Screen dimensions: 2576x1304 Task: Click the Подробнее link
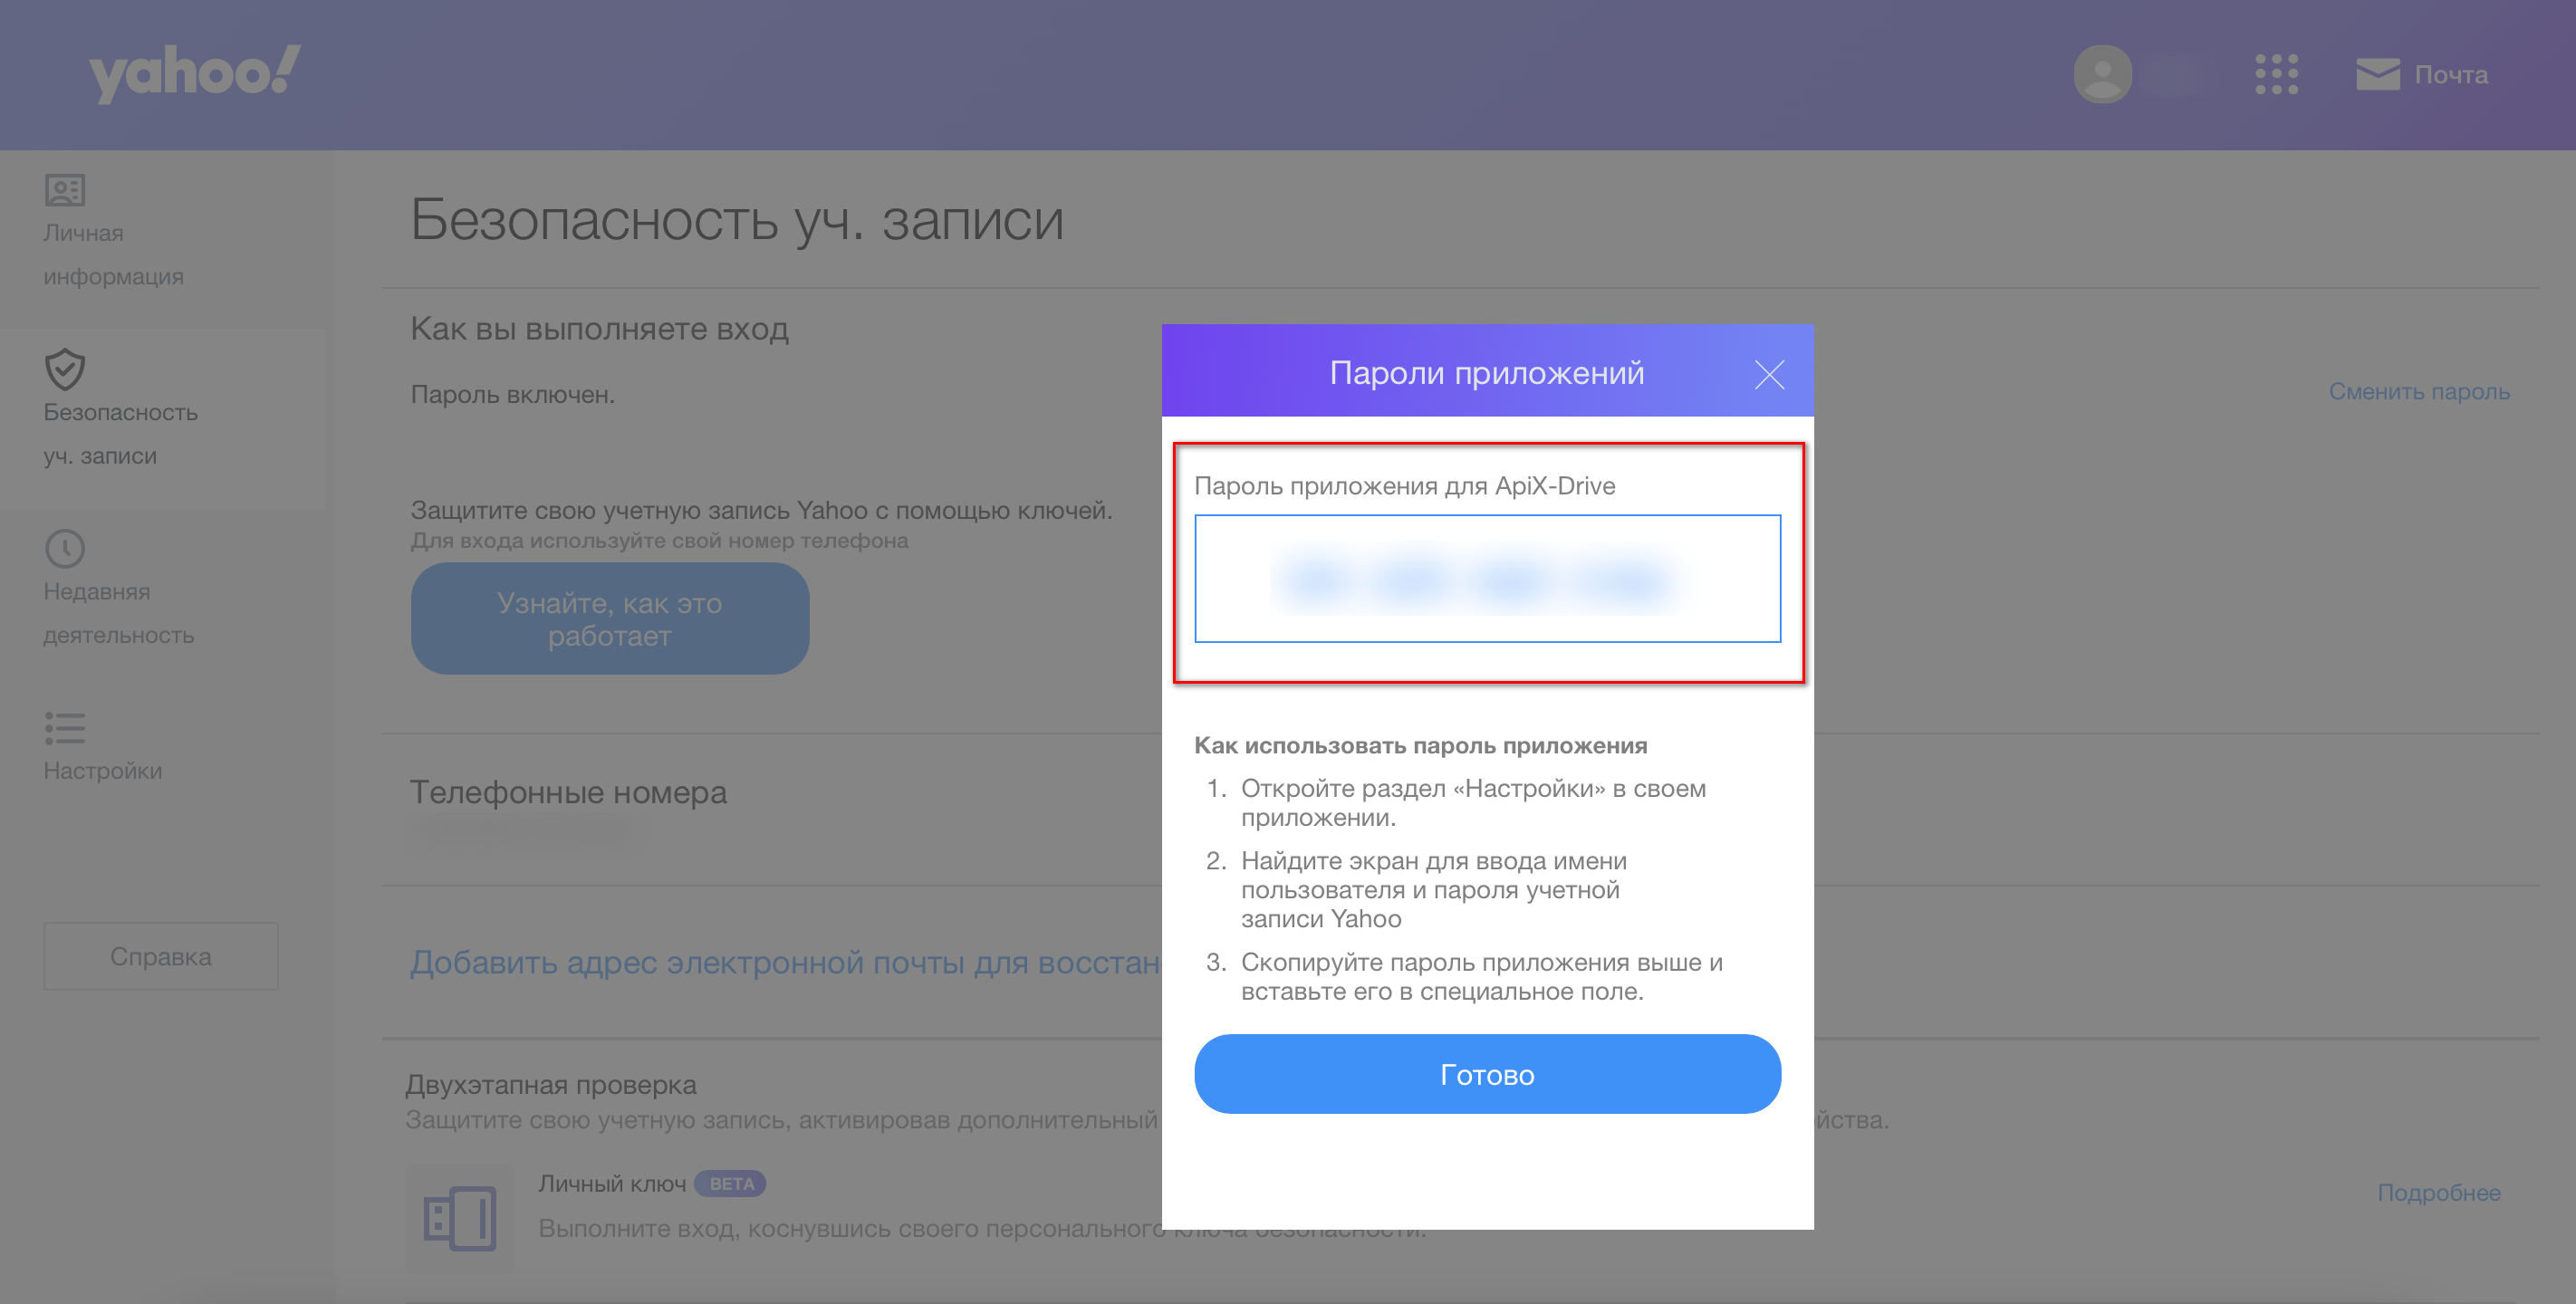coord(2438,1192)
